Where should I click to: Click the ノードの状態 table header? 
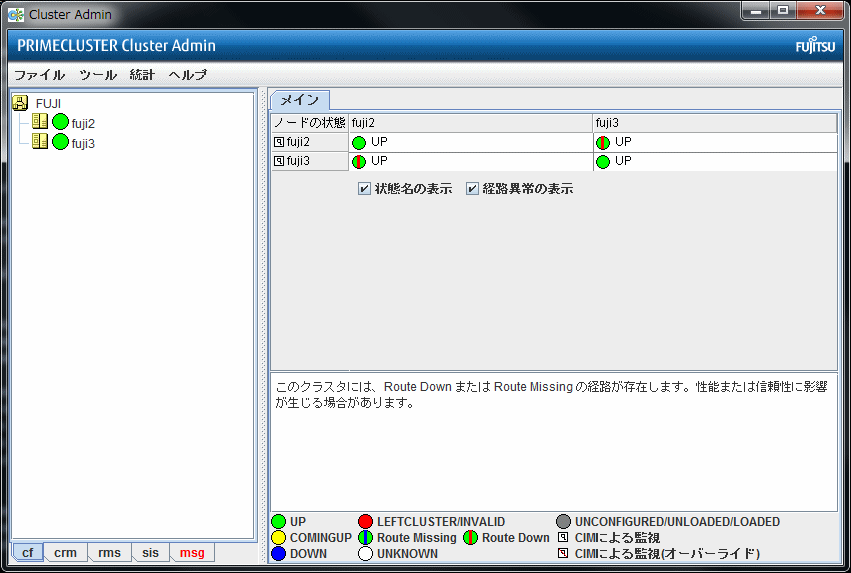click(310, 123)
